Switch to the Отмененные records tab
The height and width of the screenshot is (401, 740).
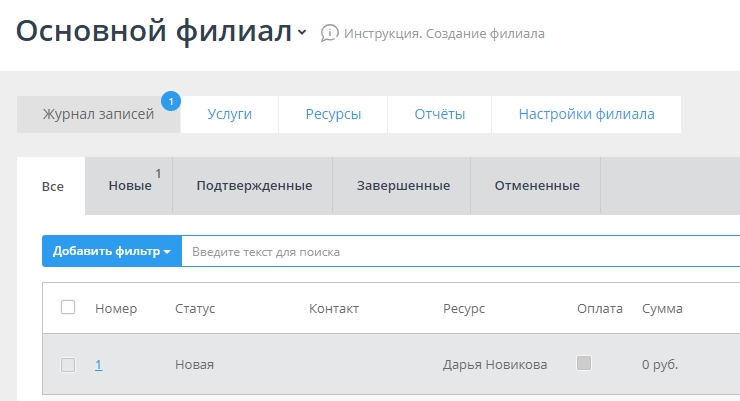pyautogui.click(x=537, y=186)
